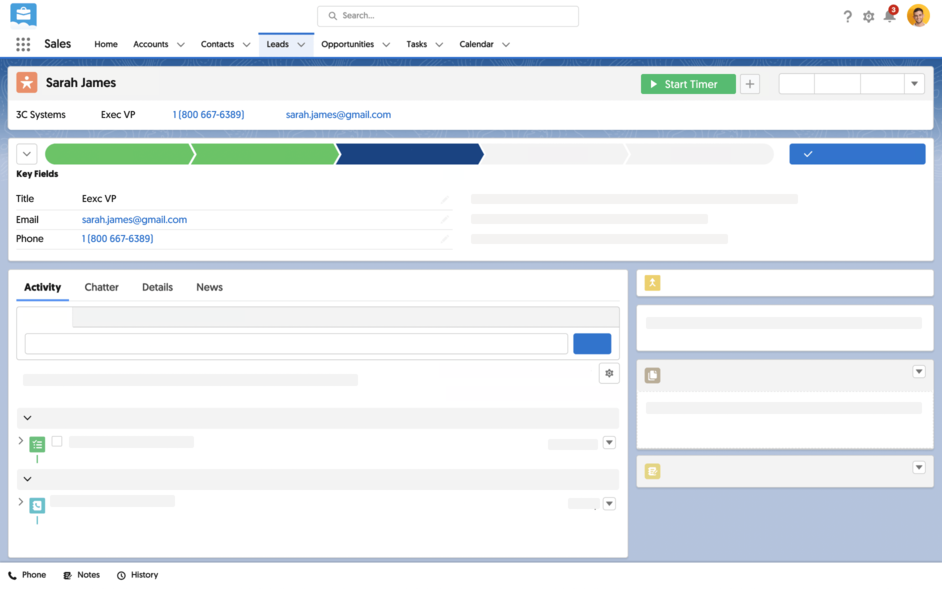The image size is (942, 589).
Task: Open Setup using the gear icon
Action: (868, 16)
